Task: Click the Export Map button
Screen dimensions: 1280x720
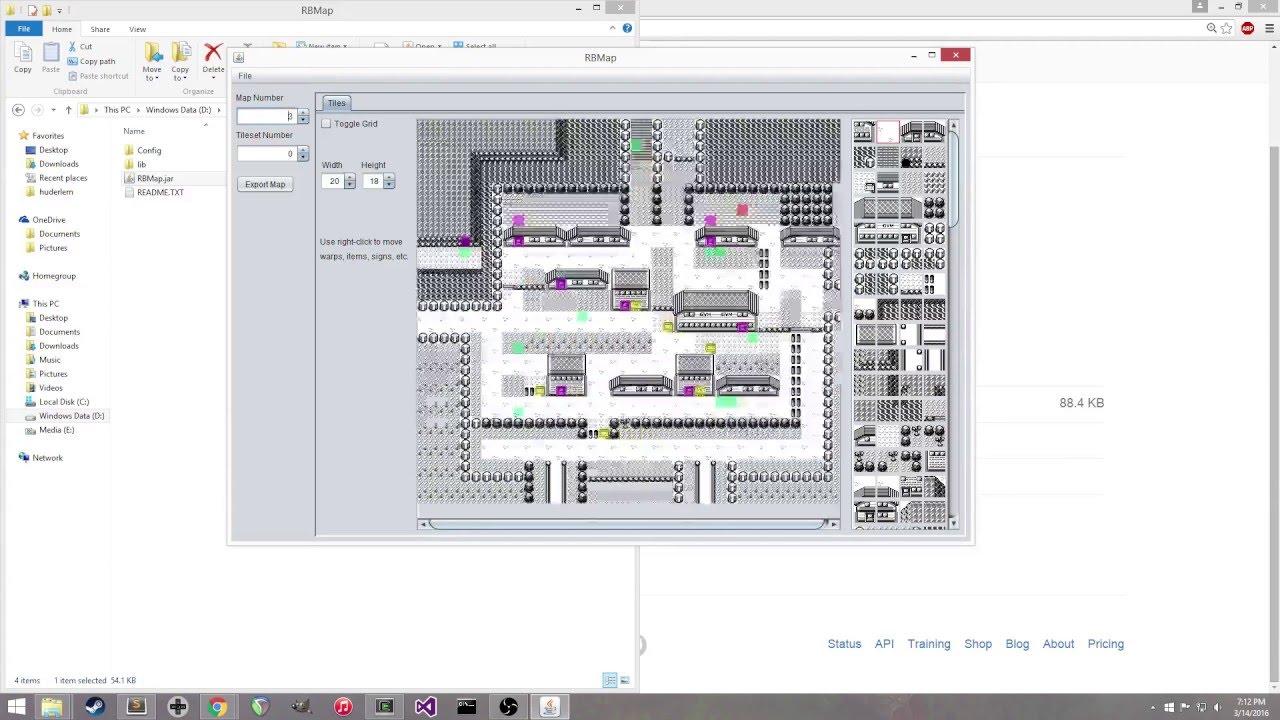Action: 265,184
